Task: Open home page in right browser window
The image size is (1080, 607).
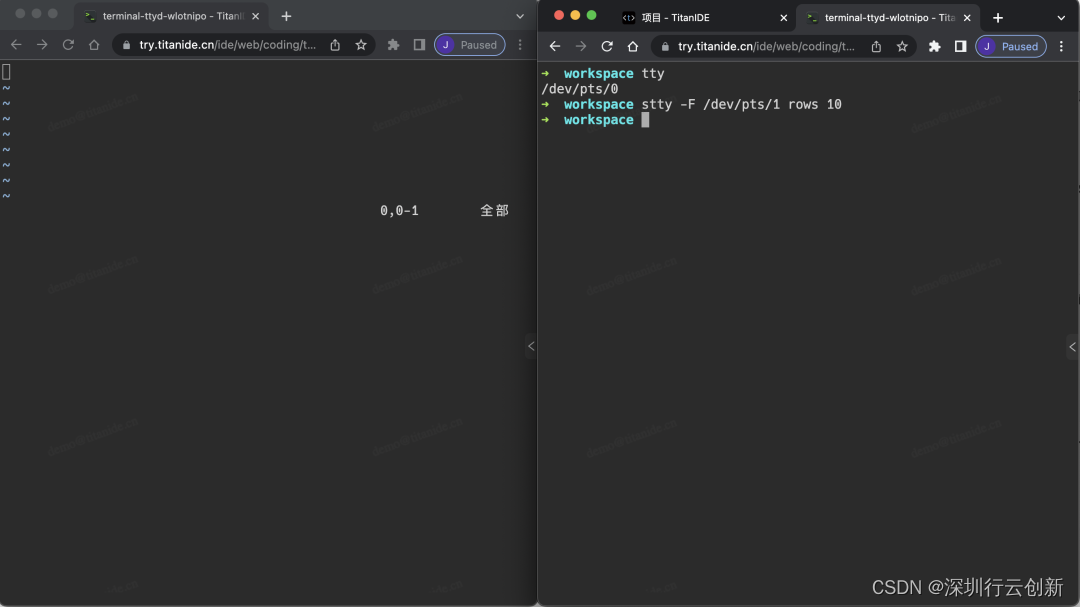Action: 633,46
